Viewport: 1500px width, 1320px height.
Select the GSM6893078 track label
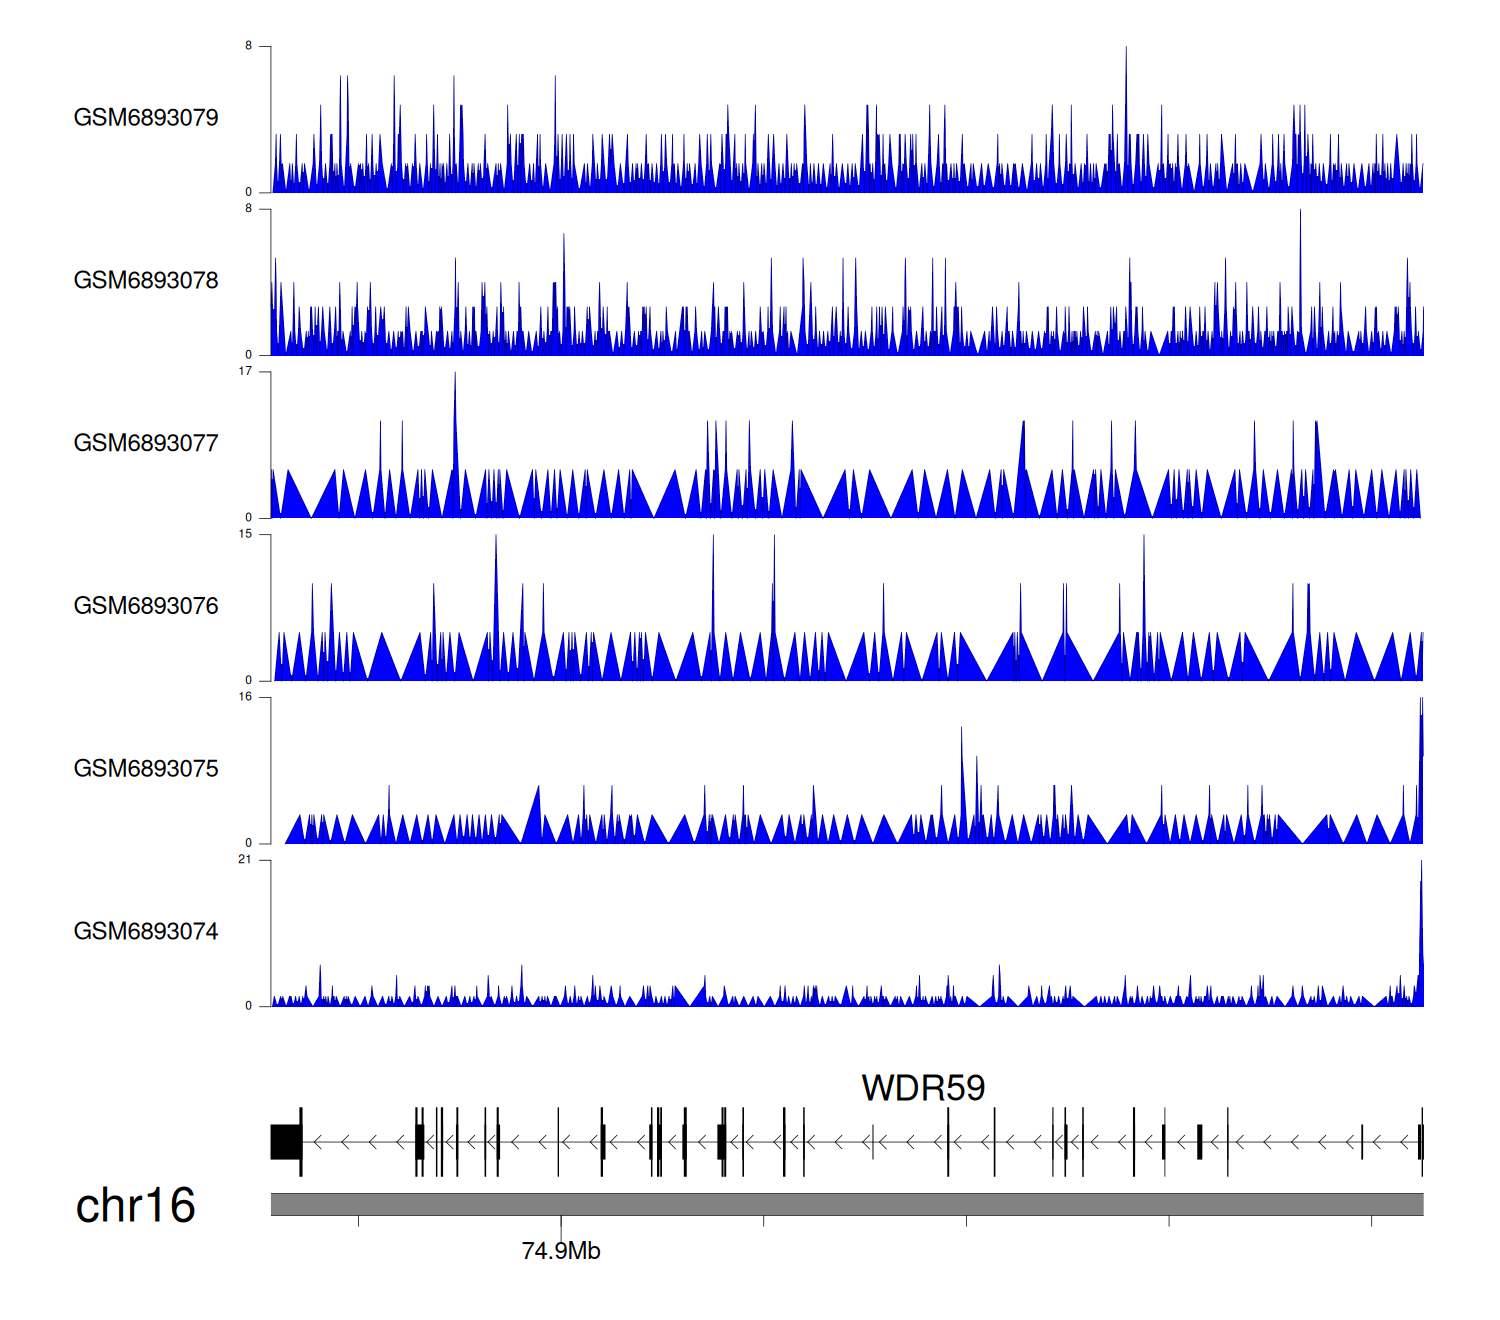point(146,281)
